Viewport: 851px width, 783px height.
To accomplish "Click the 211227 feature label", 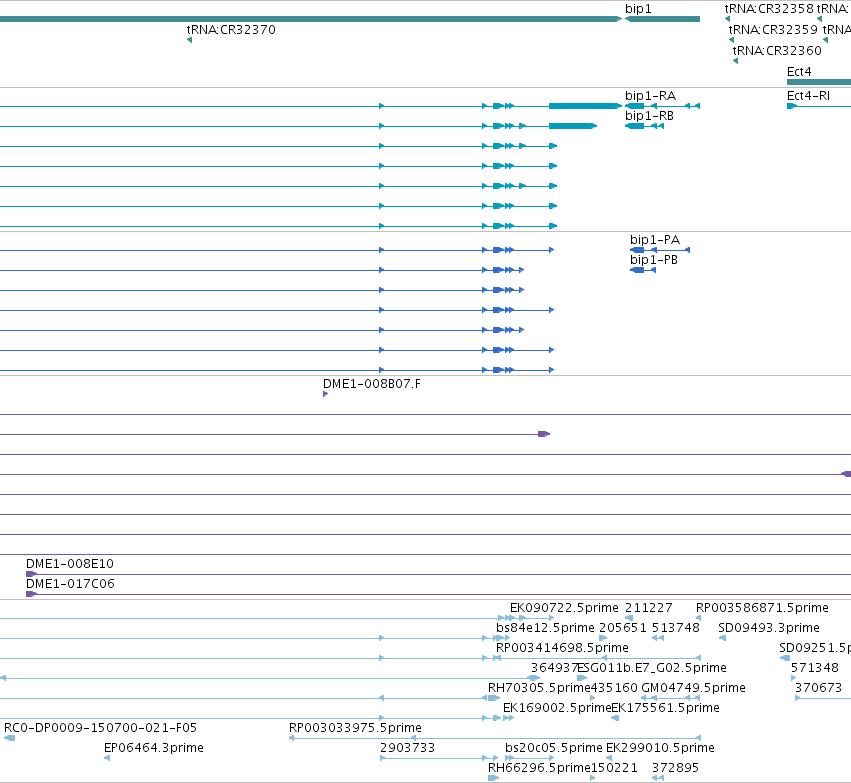I will (x=649, y=607).
